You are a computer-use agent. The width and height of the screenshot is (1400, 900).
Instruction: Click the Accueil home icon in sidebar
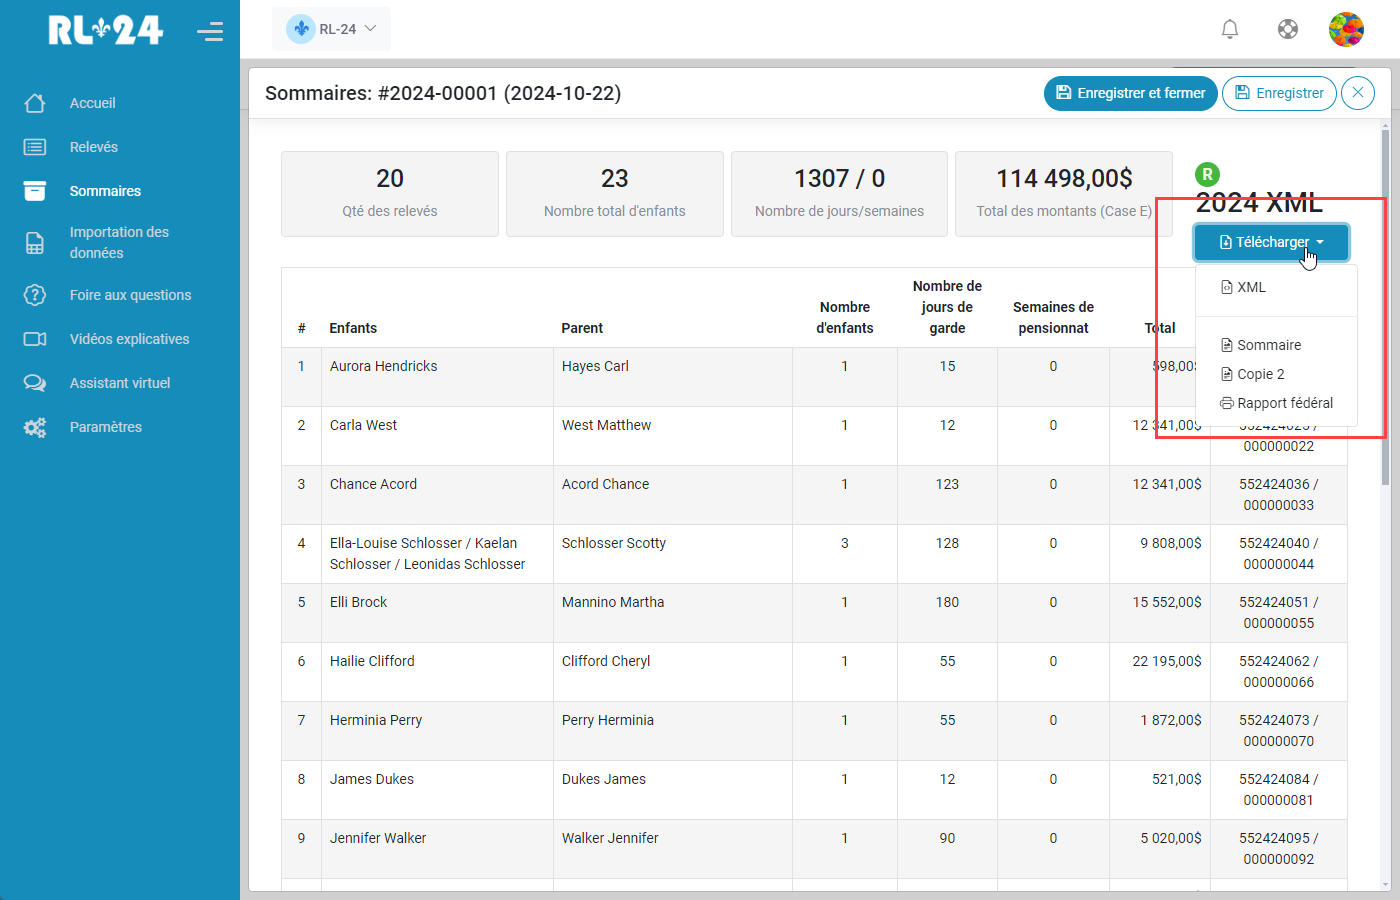pos(35,103)
